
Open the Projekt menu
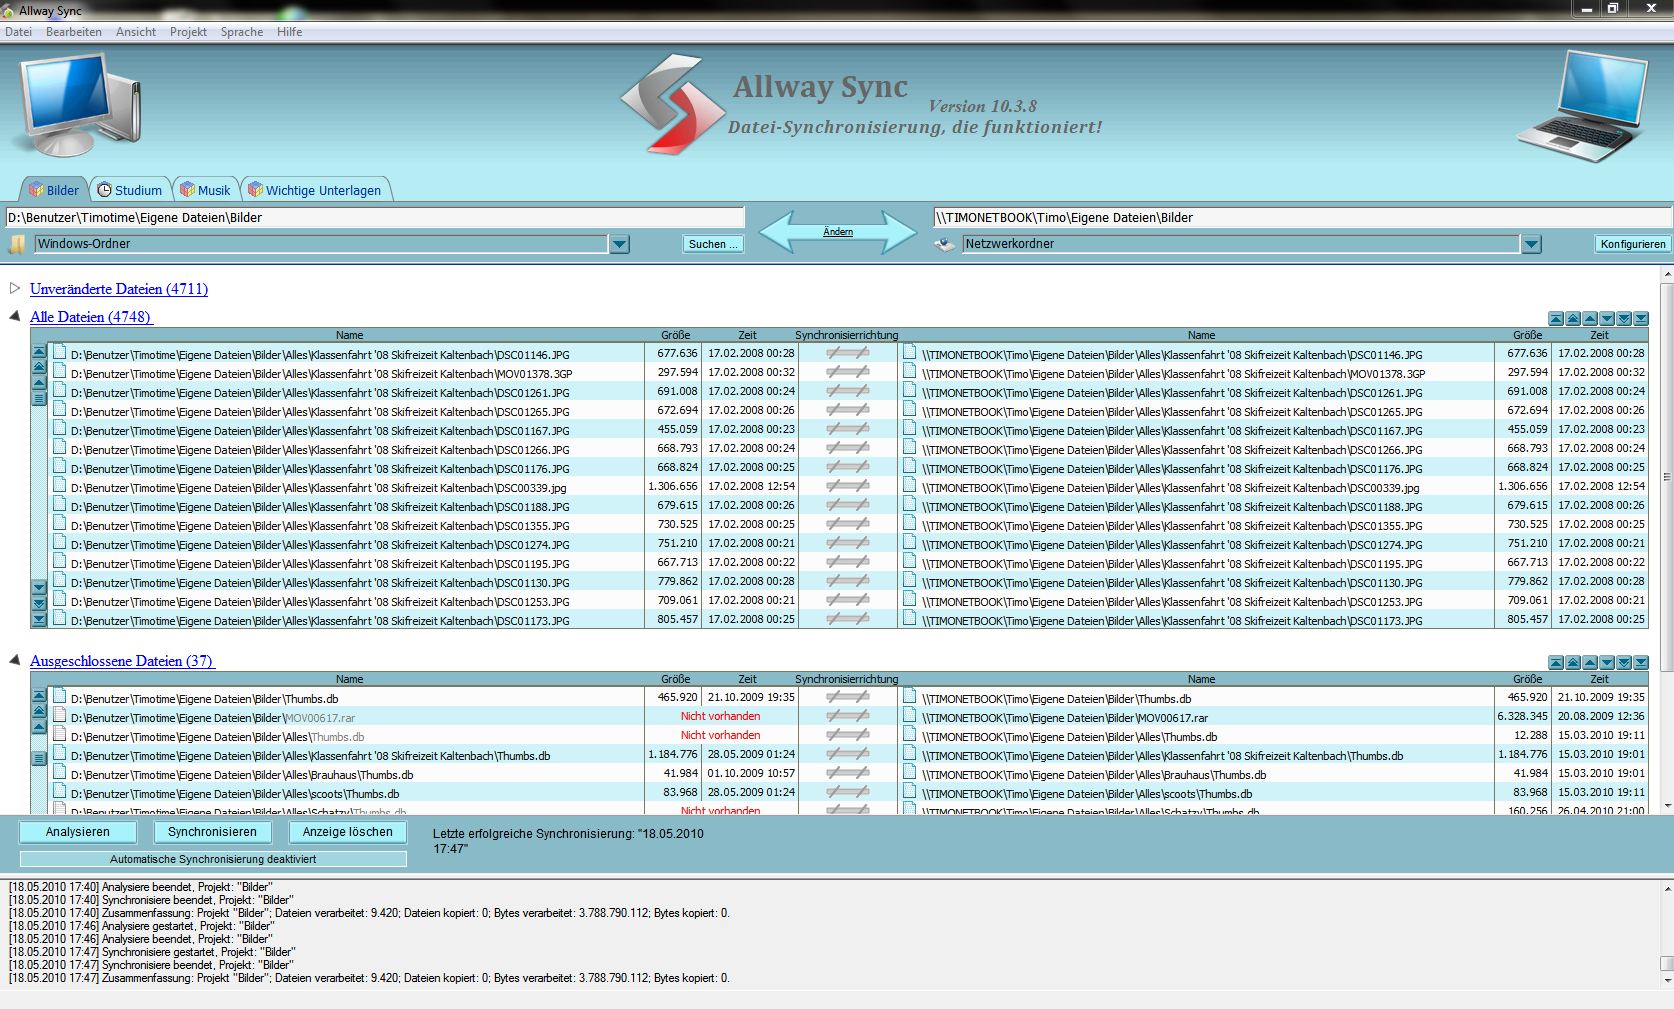(x=188, y=32)
